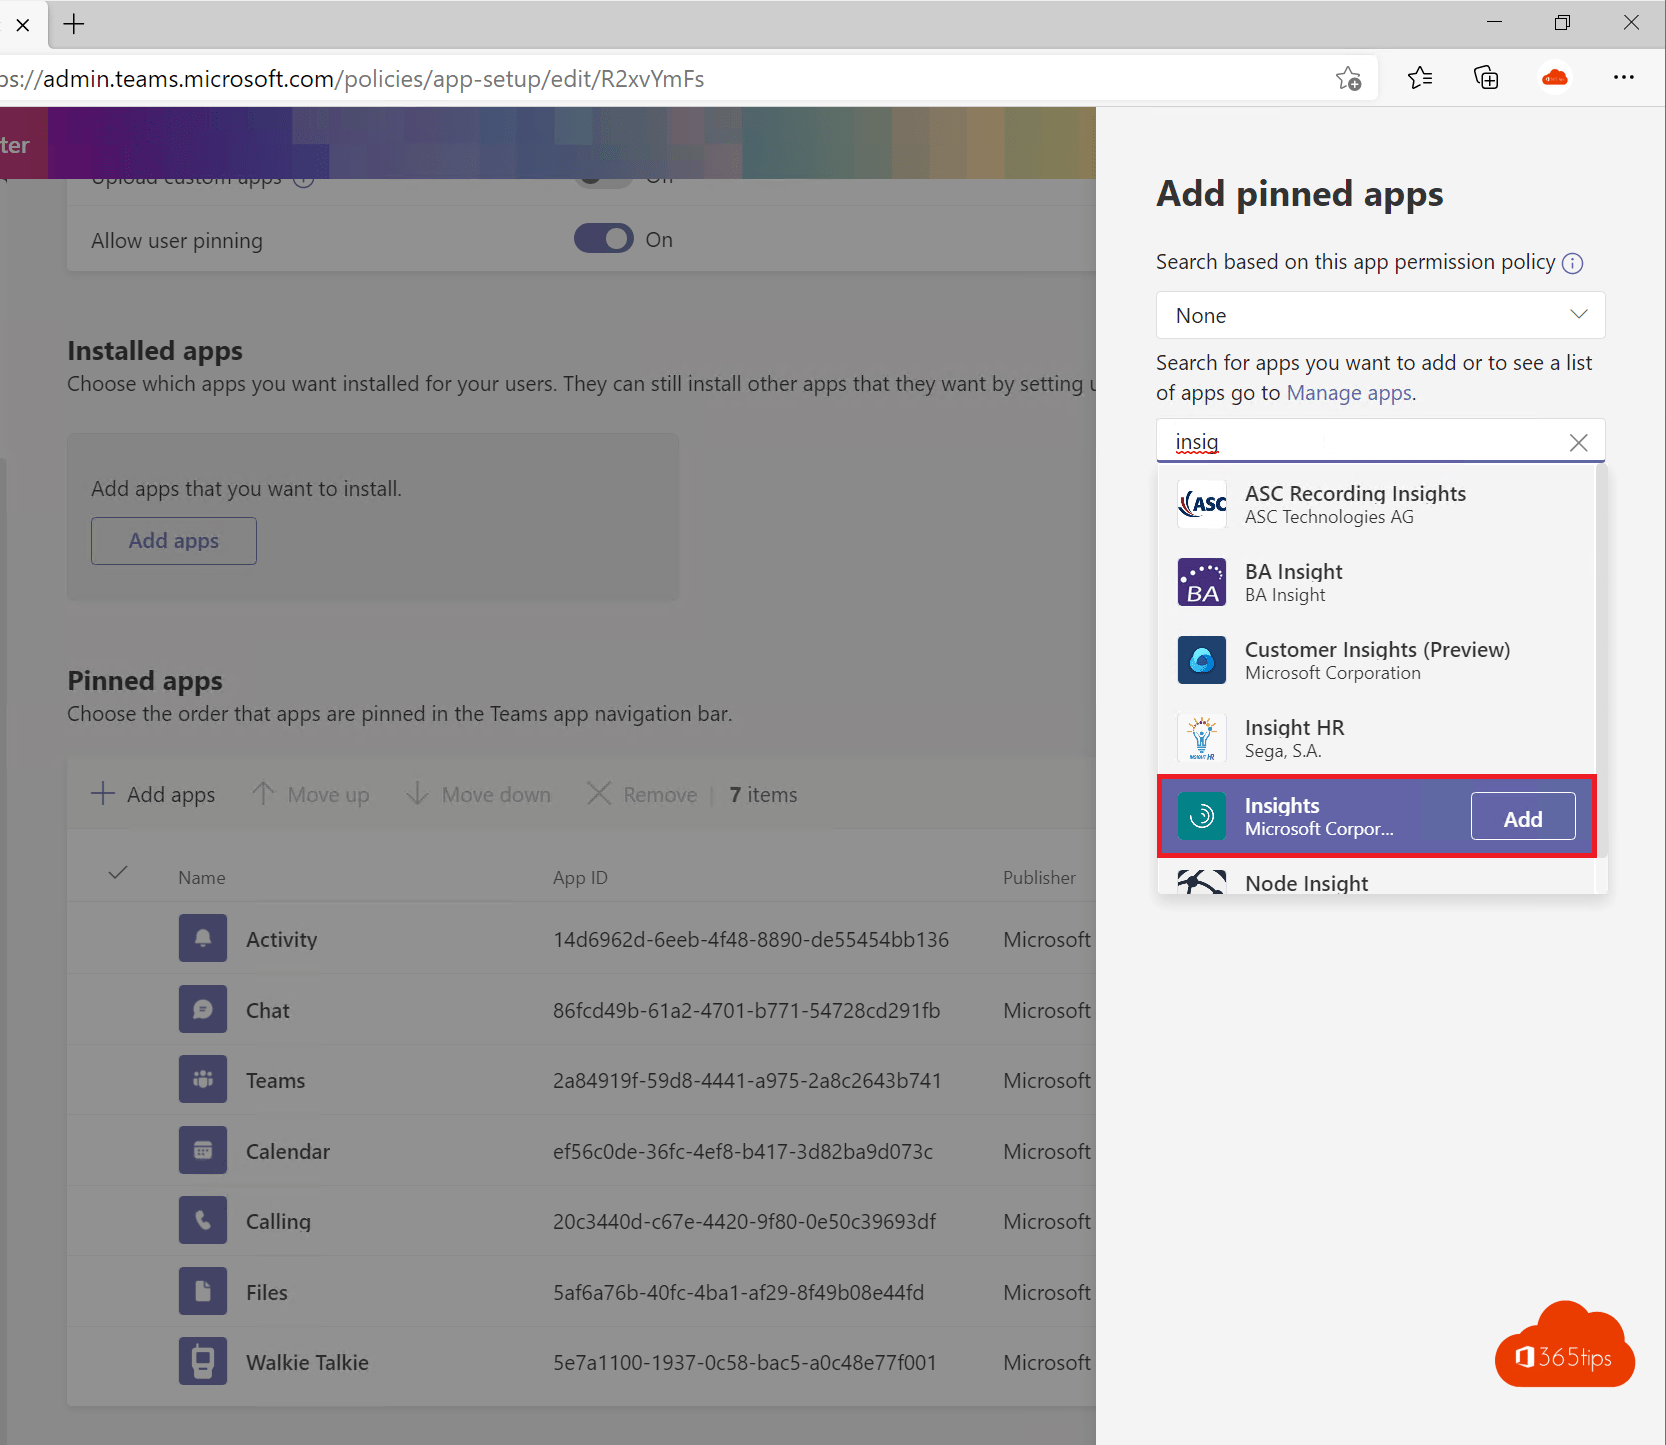Open the Manage apps link

pyautogui.click(x=1347, y=392)
